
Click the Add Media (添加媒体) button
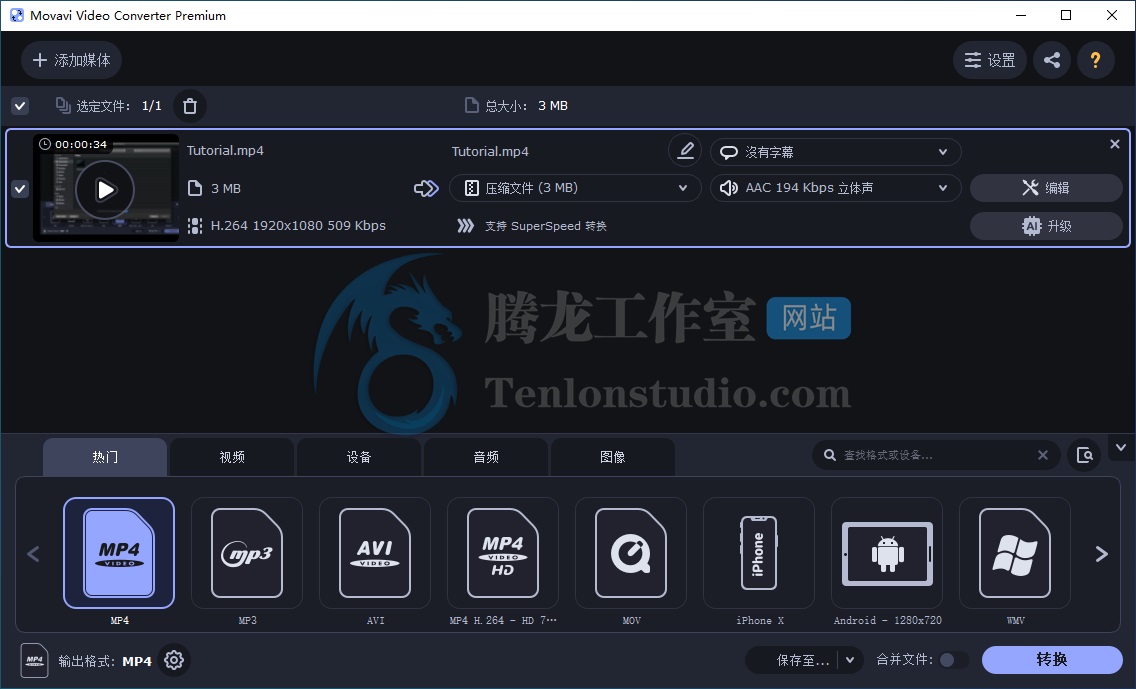71,60
